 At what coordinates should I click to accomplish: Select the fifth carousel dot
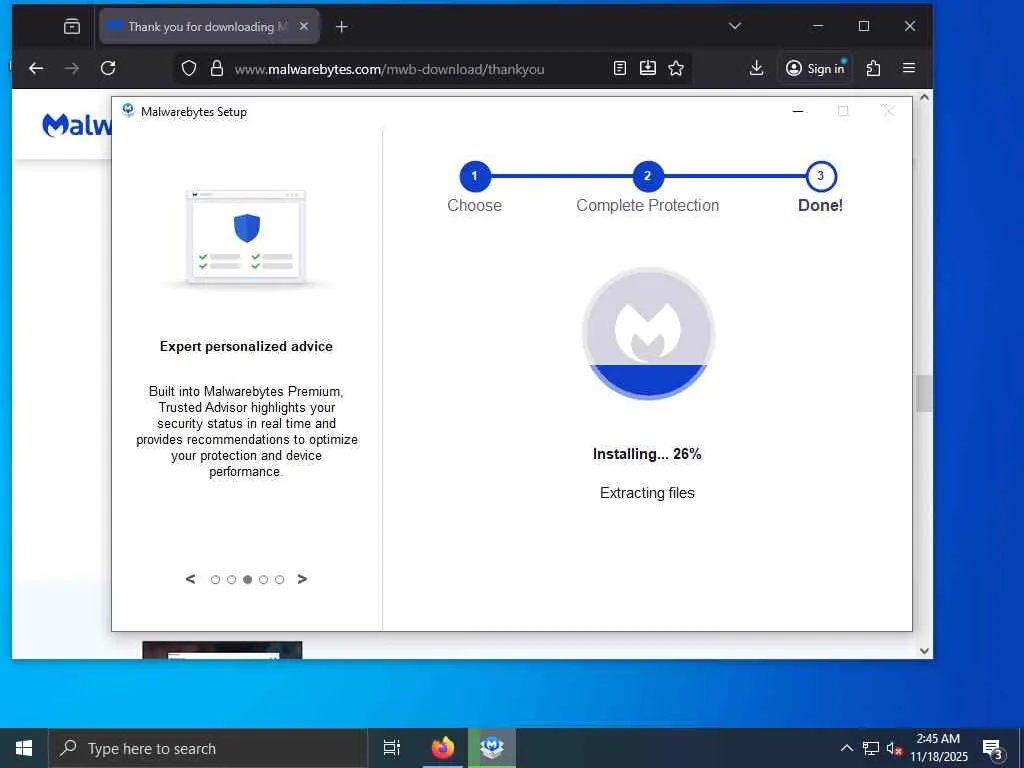[280, 579]
